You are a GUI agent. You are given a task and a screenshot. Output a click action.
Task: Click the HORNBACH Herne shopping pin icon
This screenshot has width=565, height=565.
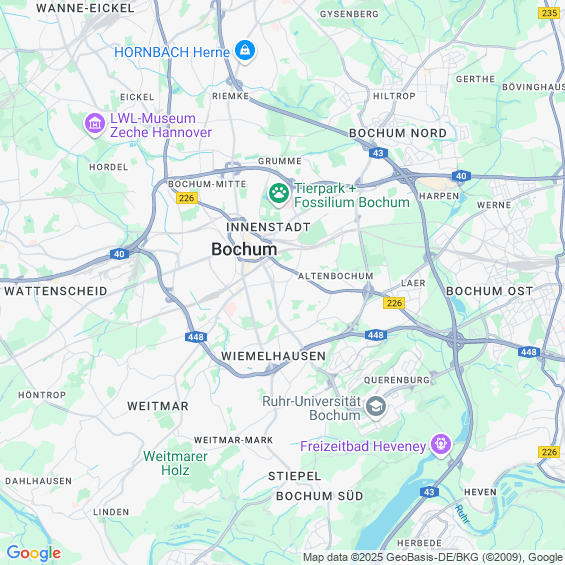[x=245, y=51]
